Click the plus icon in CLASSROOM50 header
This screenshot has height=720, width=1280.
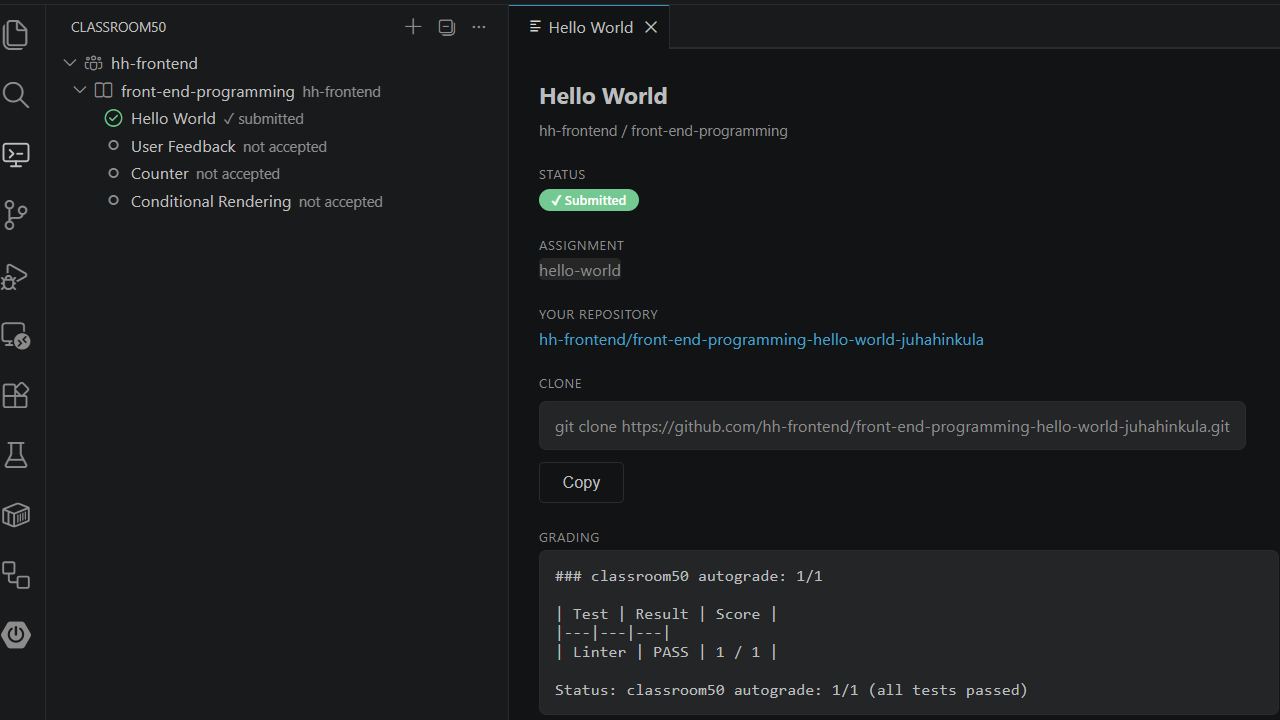pyautogui.click(x=413, y=27)
